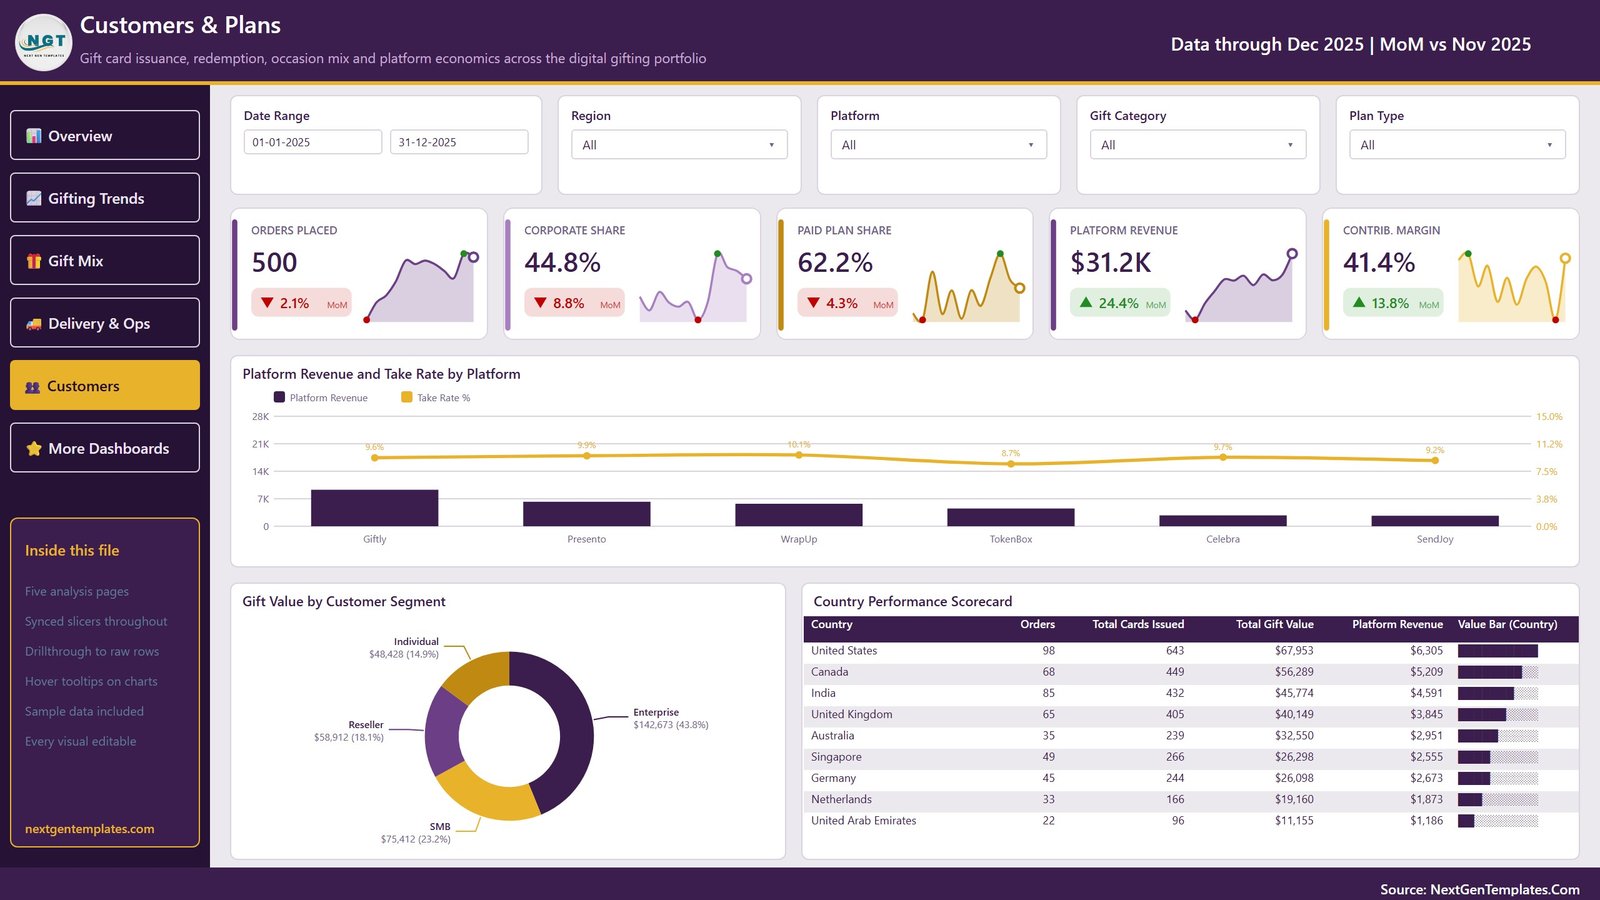
Task: Click the Source: NextGenTemplates.Com footer link
Action: 1480,889
